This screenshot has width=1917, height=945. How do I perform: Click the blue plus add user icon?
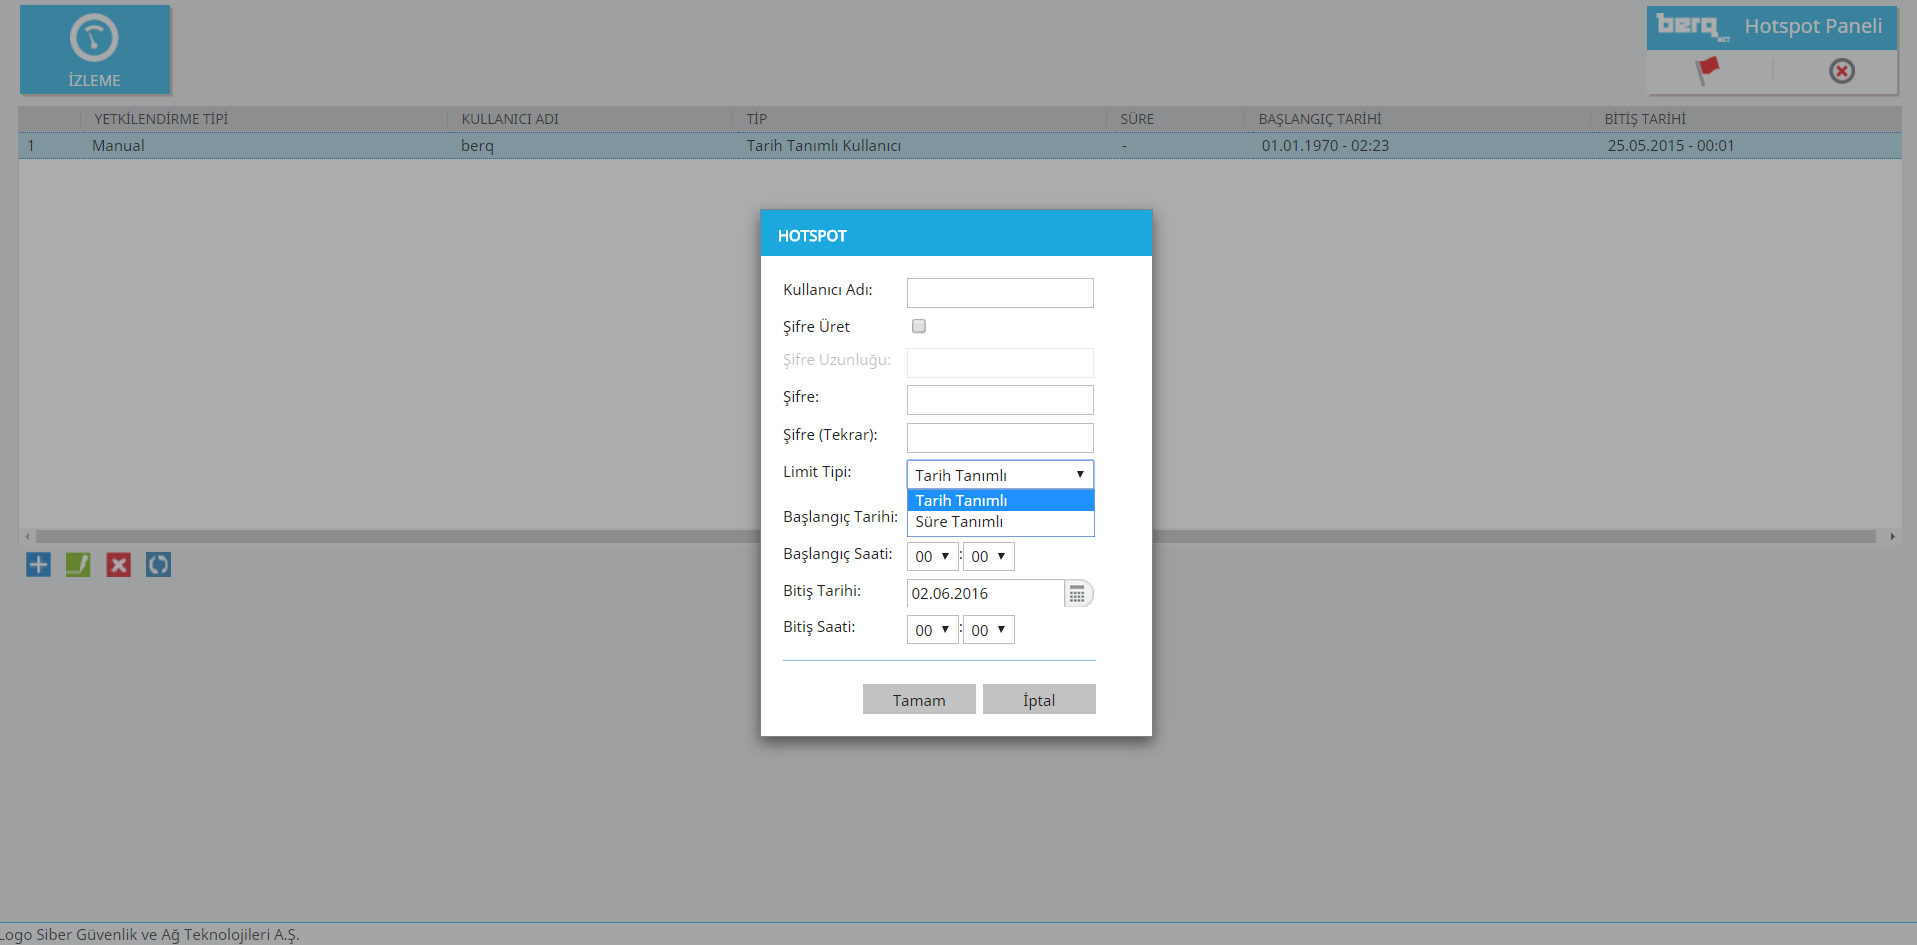[38, 565]
